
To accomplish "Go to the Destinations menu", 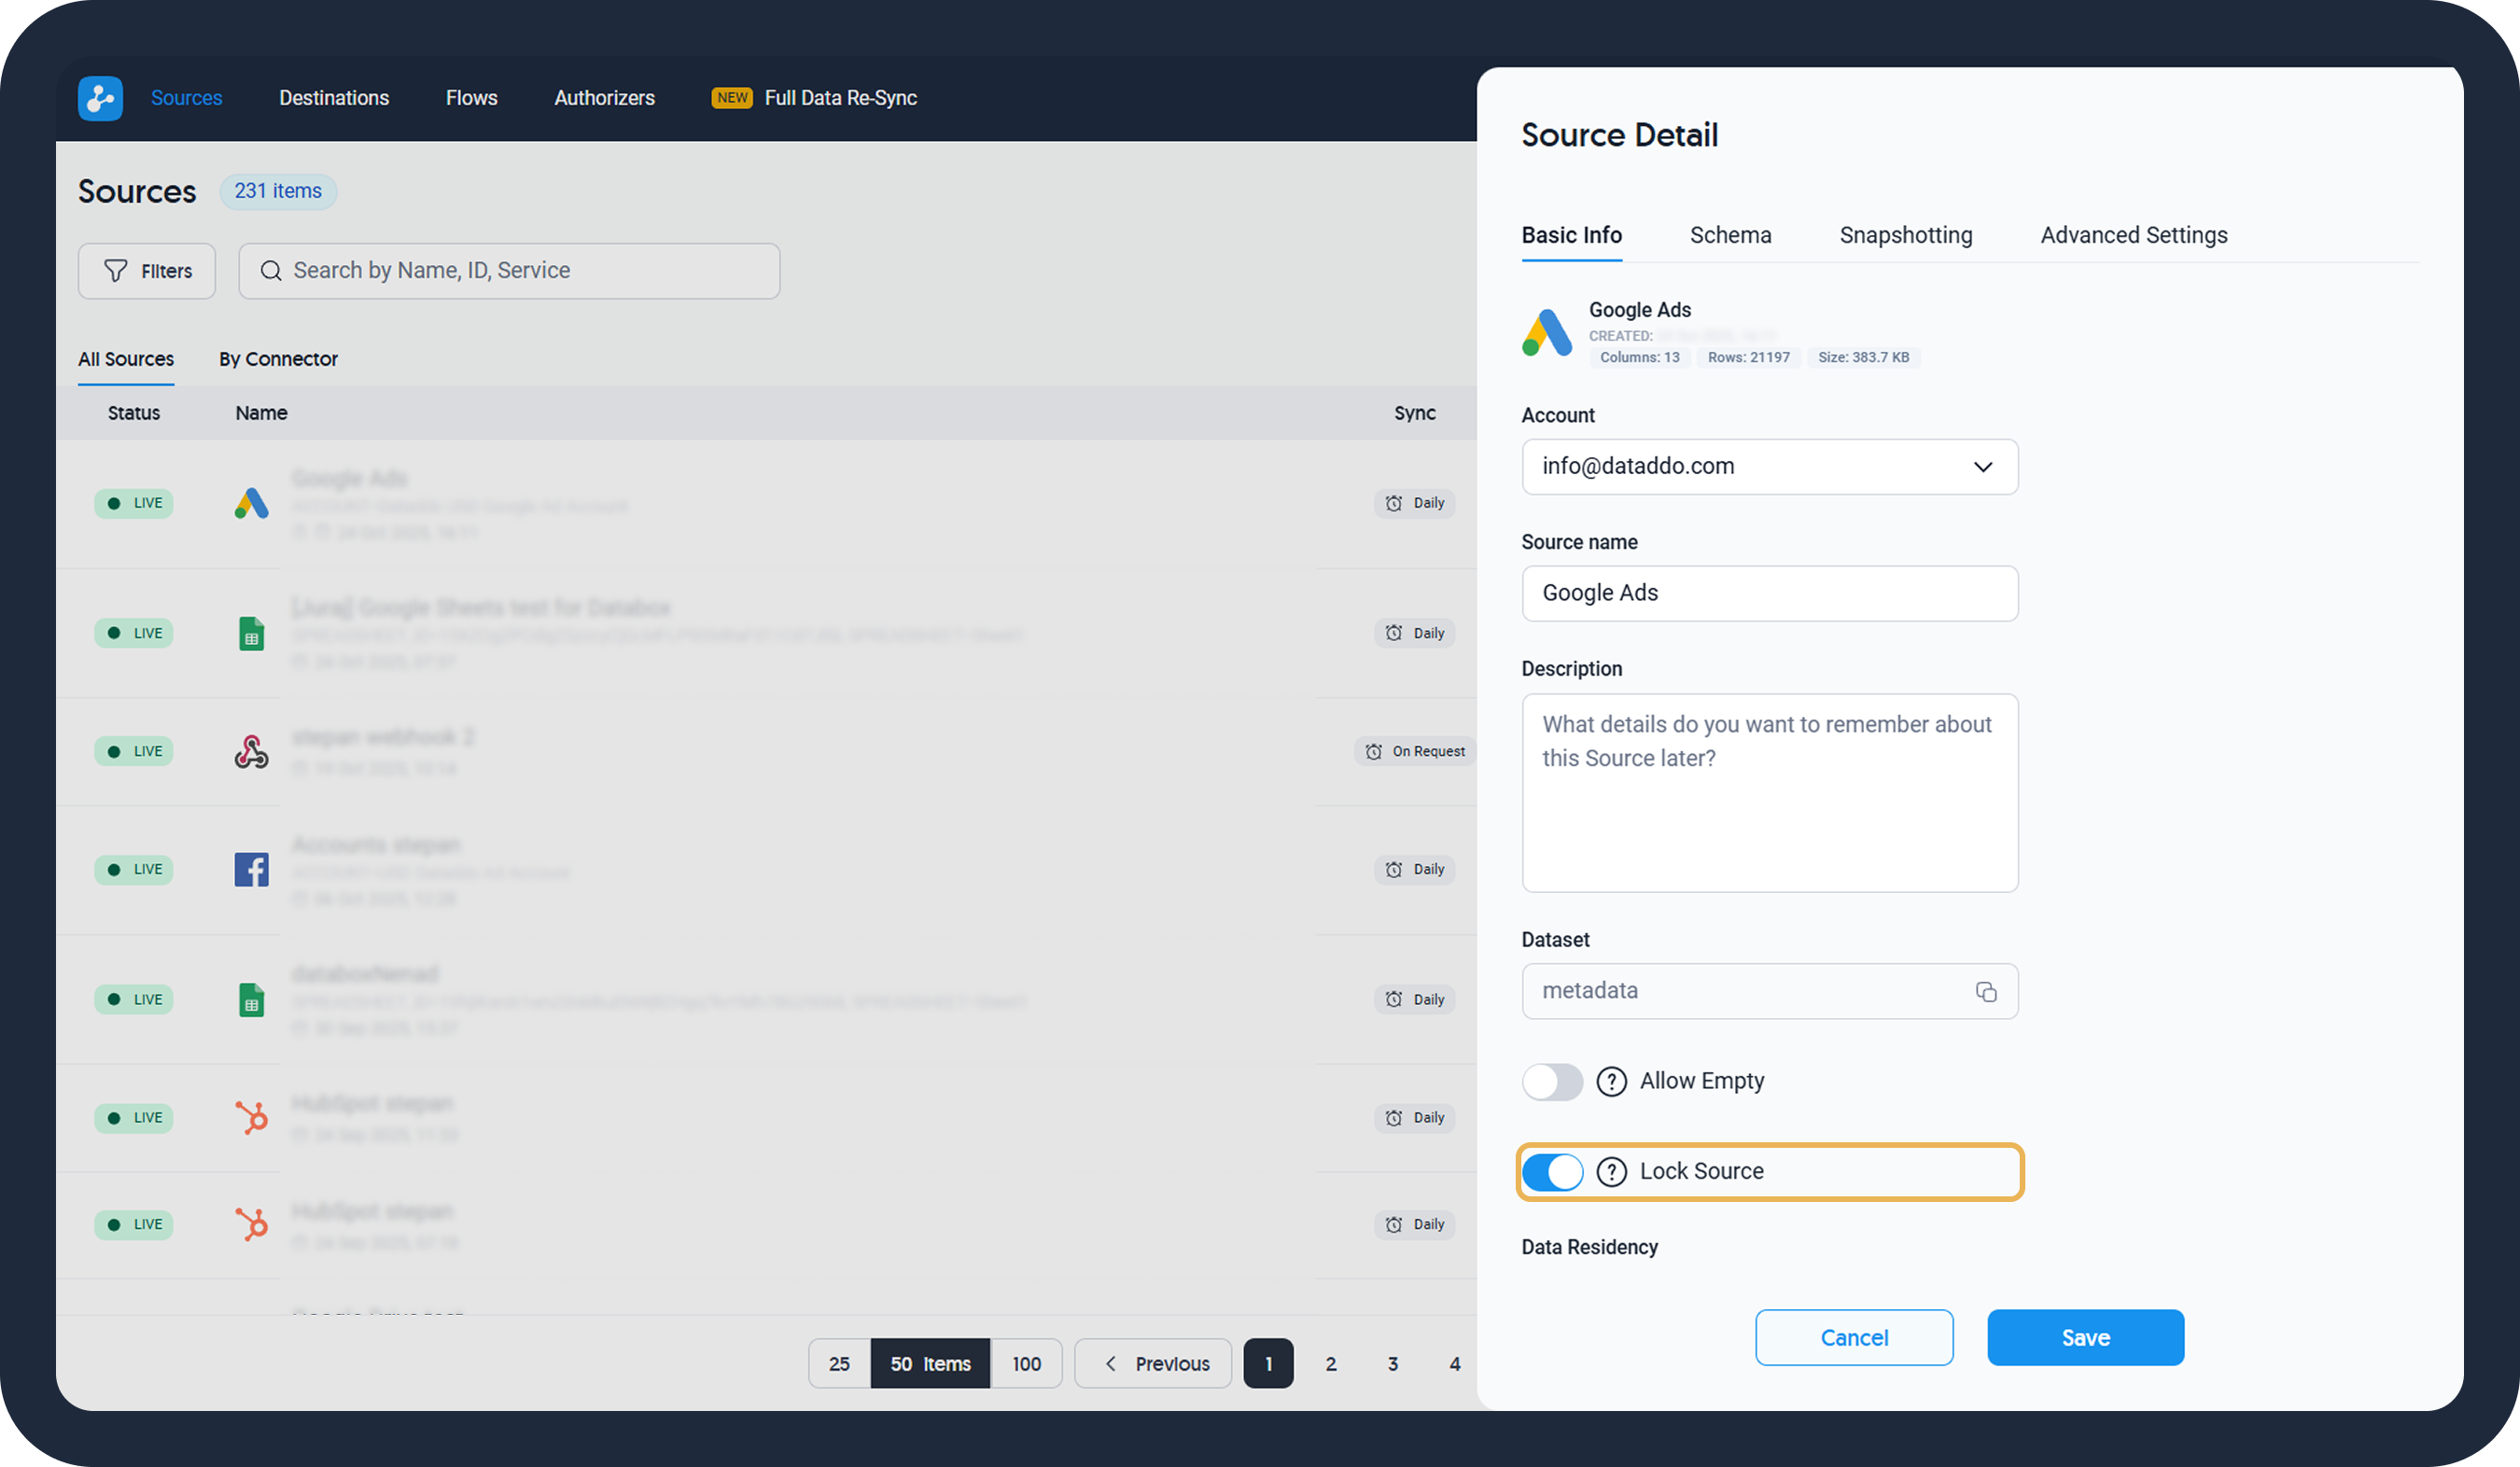I will pyautogui.click(x=334, y=98).
